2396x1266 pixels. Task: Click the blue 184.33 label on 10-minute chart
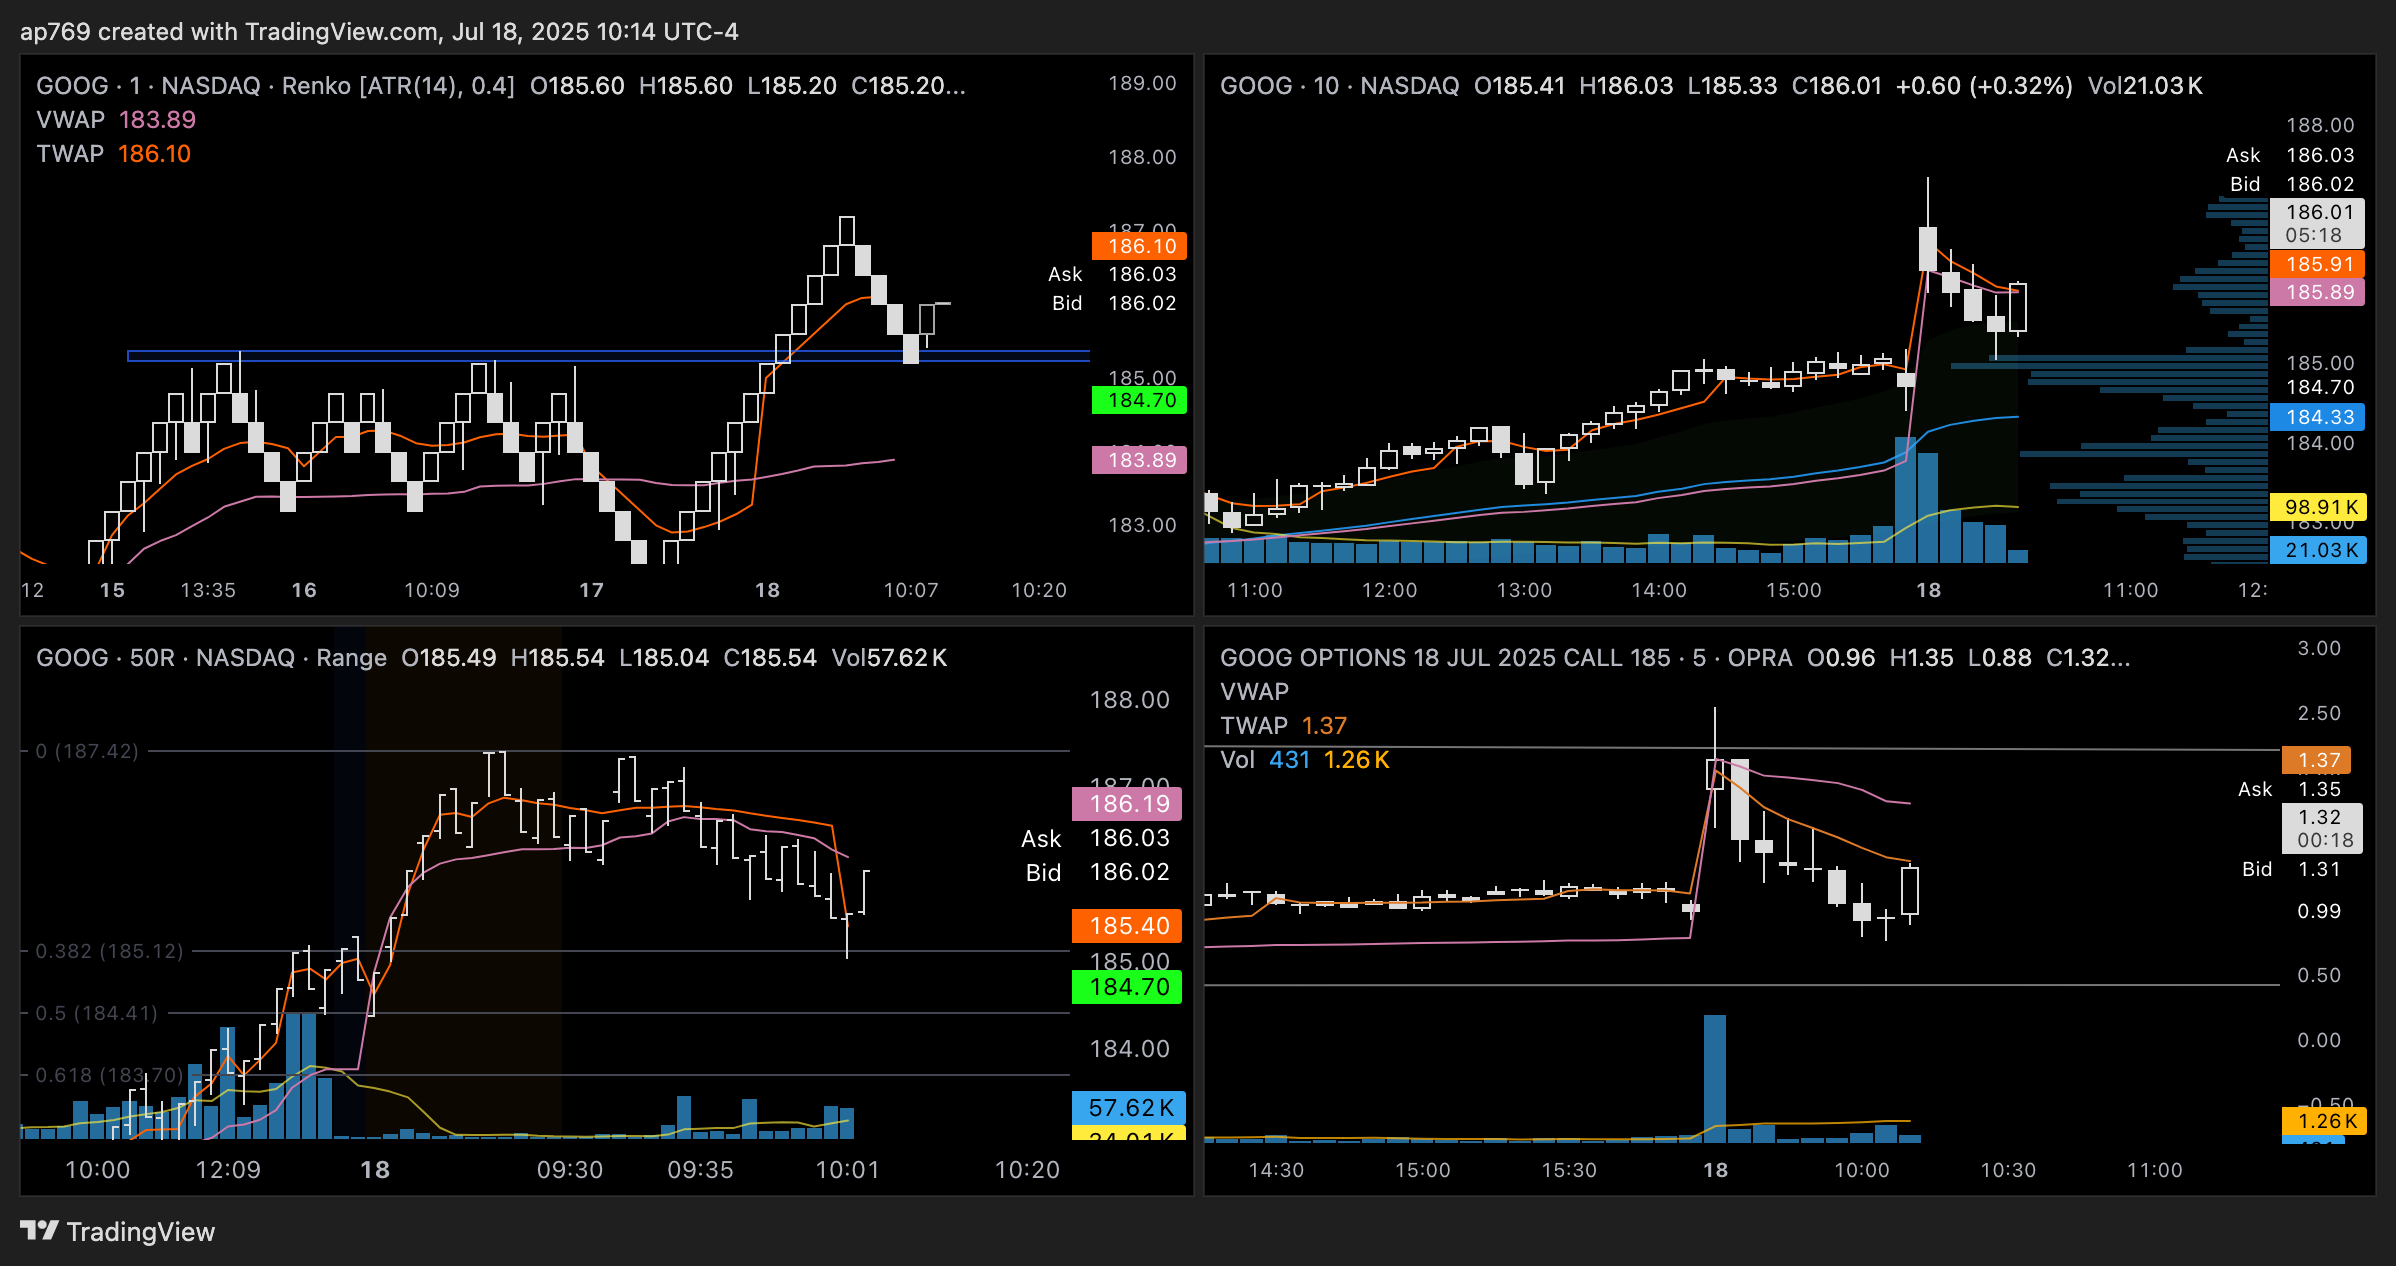point(2317,417)
